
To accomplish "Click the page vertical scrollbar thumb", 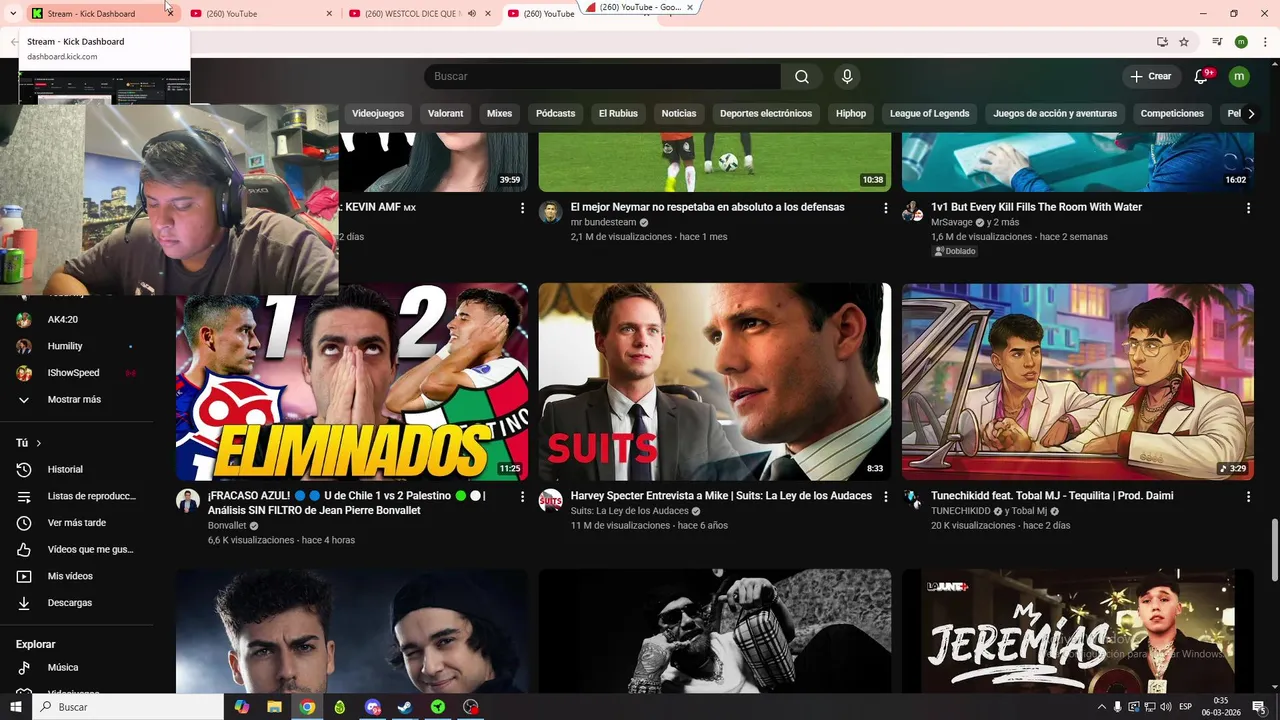I will 1274,548.
